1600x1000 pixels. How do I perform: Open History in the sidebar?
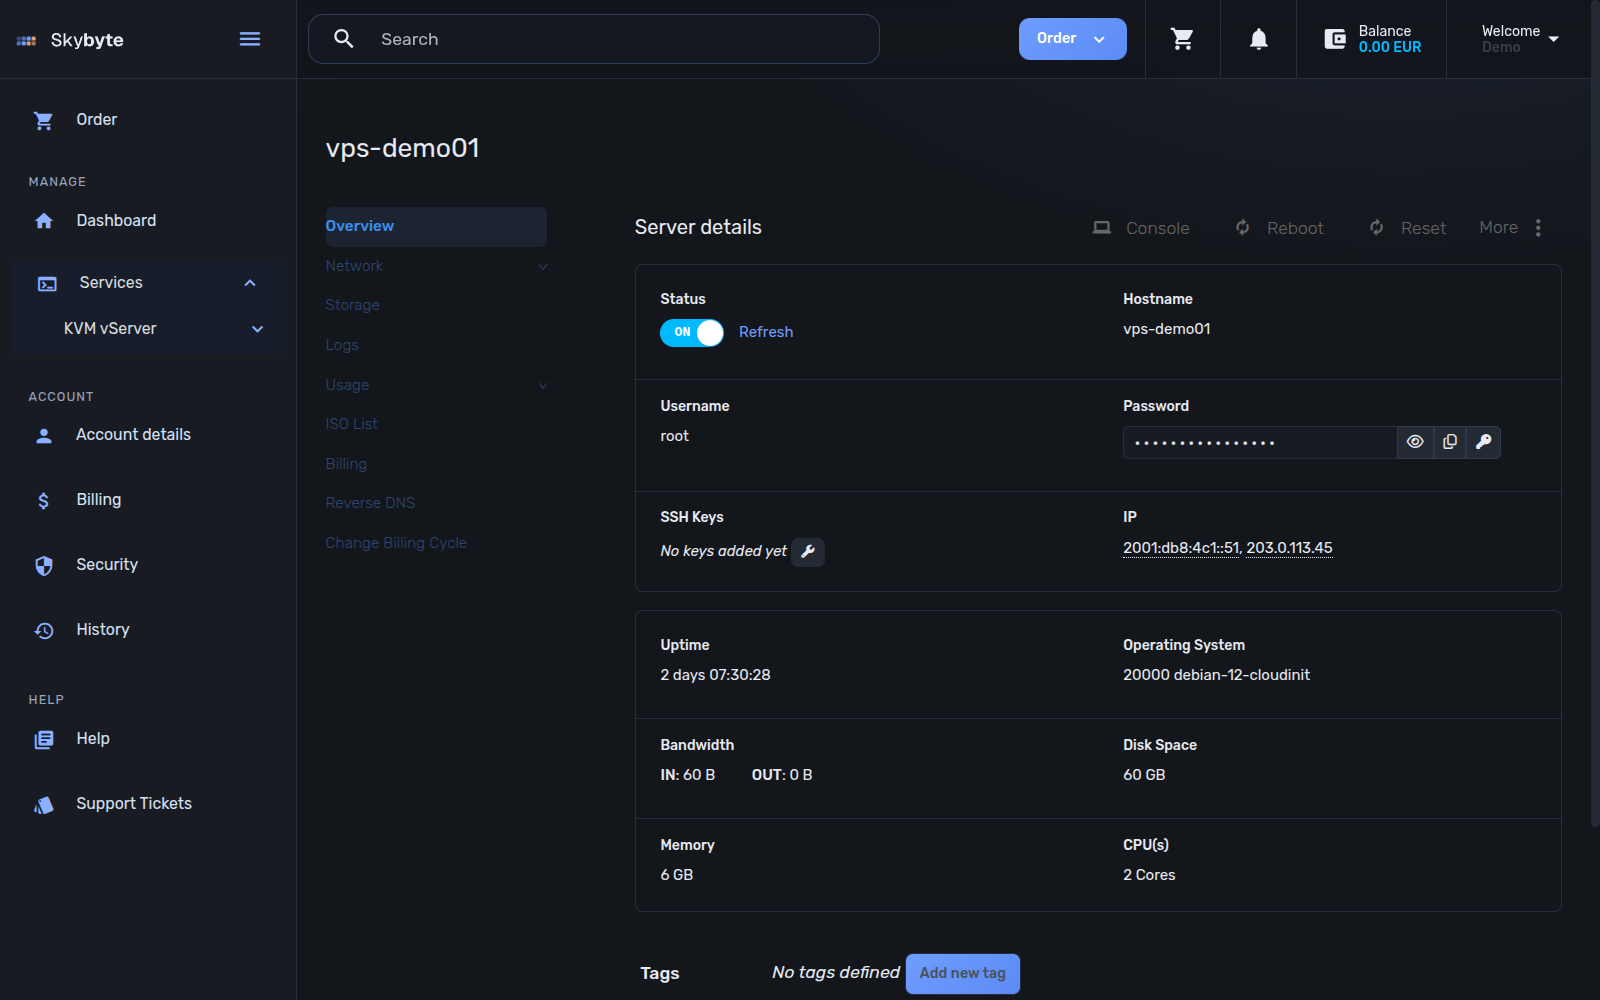[103, 630]
